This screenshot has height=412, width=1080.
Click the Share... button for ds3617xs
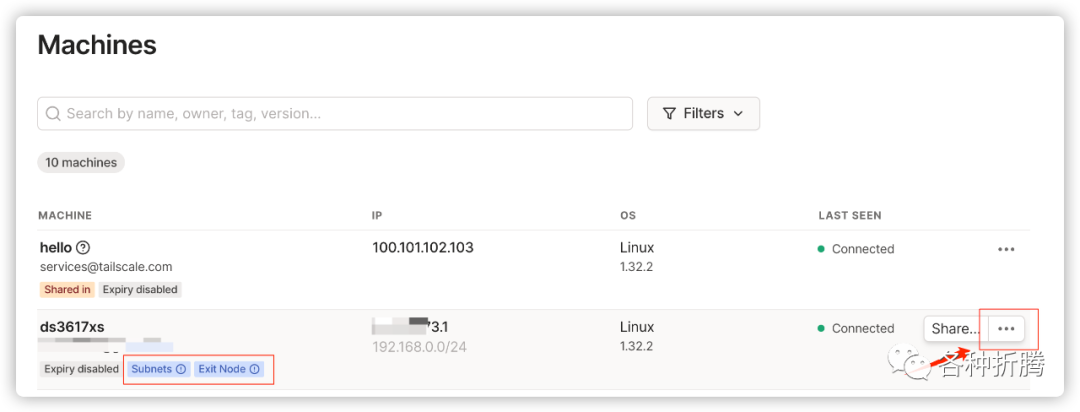click(955, 328)
